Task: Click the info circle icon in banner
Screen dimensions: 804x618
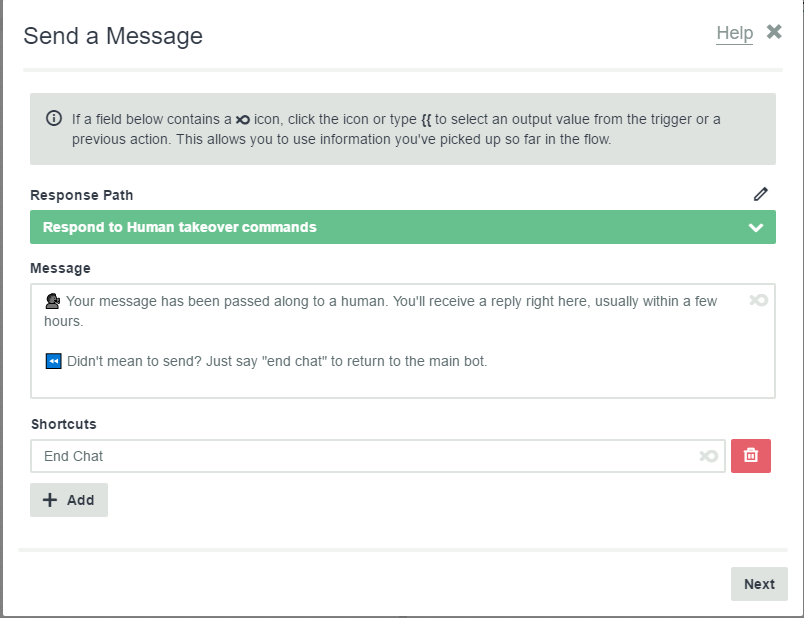Action: (54, 118)
